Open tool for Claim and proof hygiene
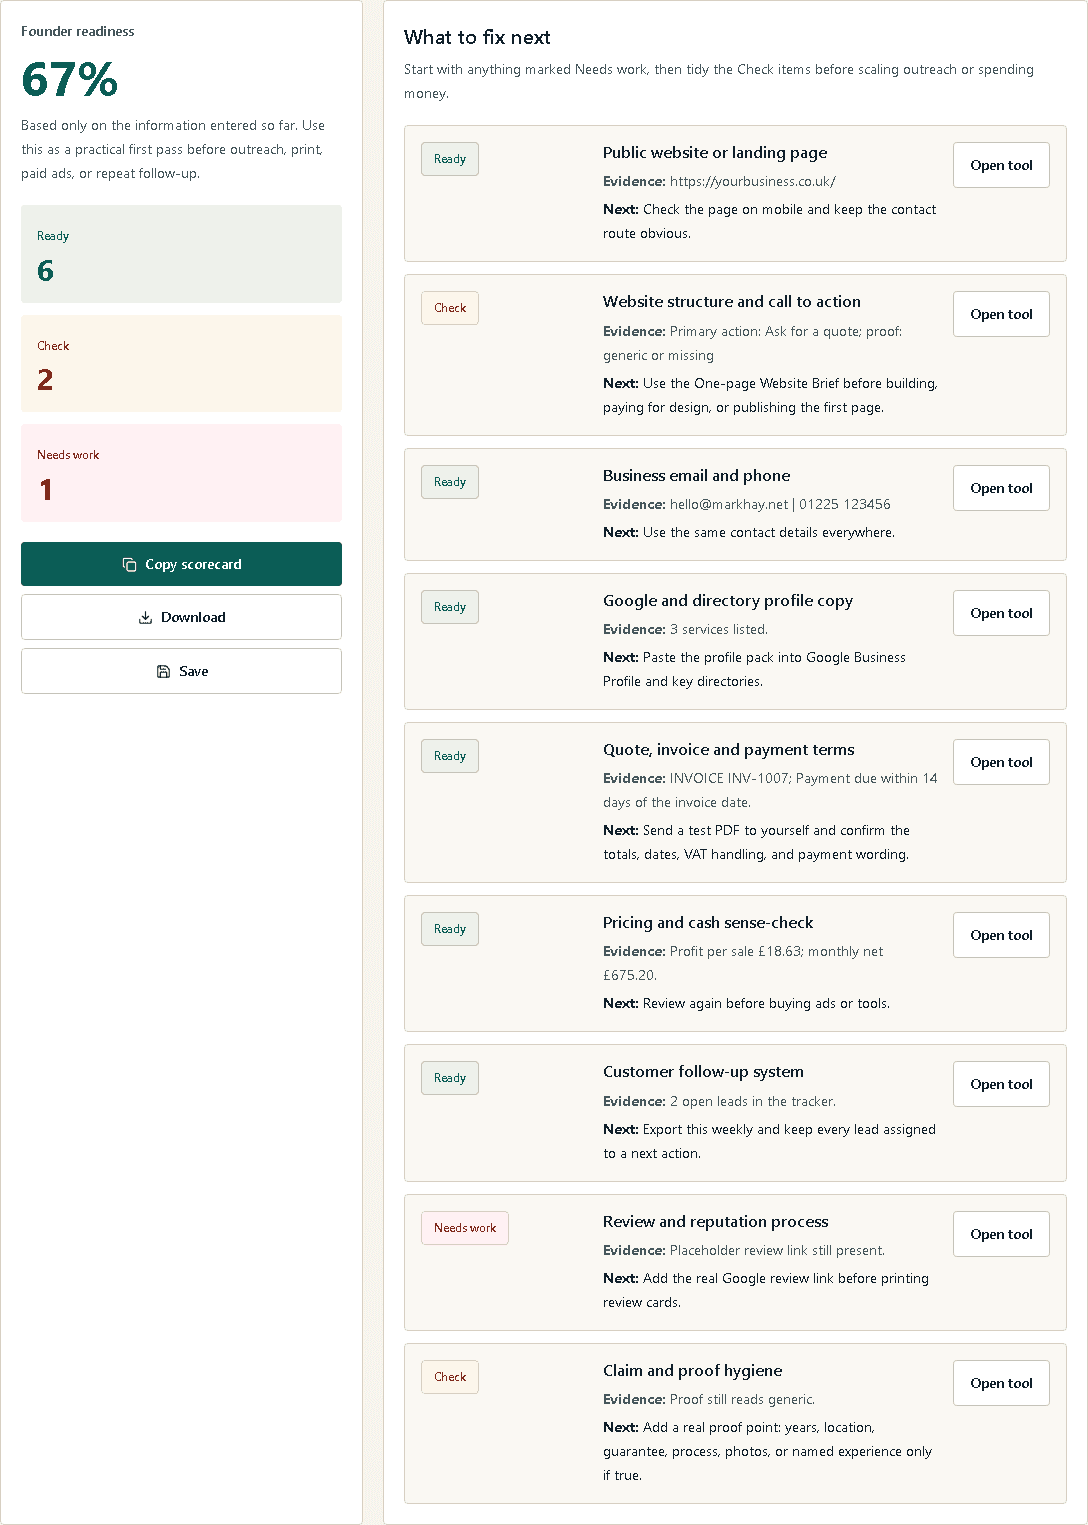Image resolution: width=1088 pixels, height=1525 pixels. click(x=1001, y=1383)
